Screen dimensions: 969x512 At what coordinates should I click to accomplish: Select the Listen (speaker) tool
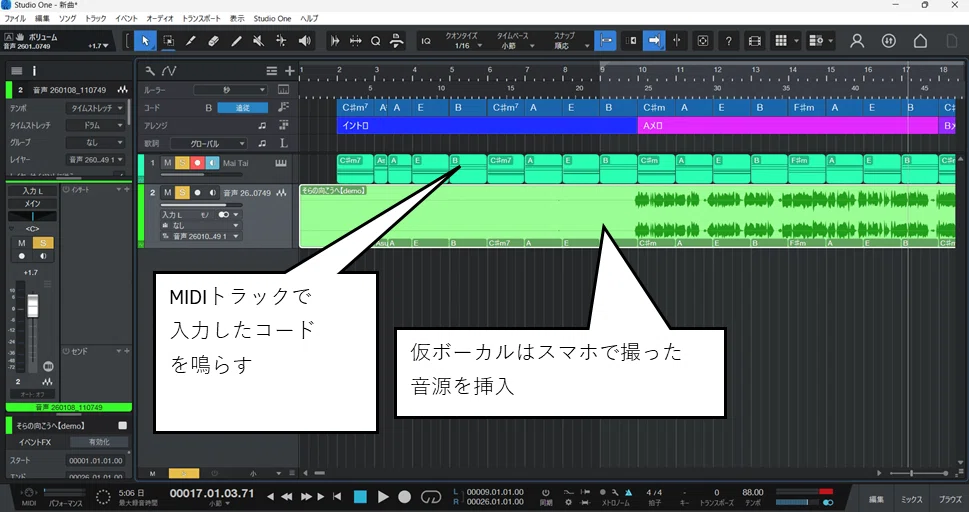304,41
